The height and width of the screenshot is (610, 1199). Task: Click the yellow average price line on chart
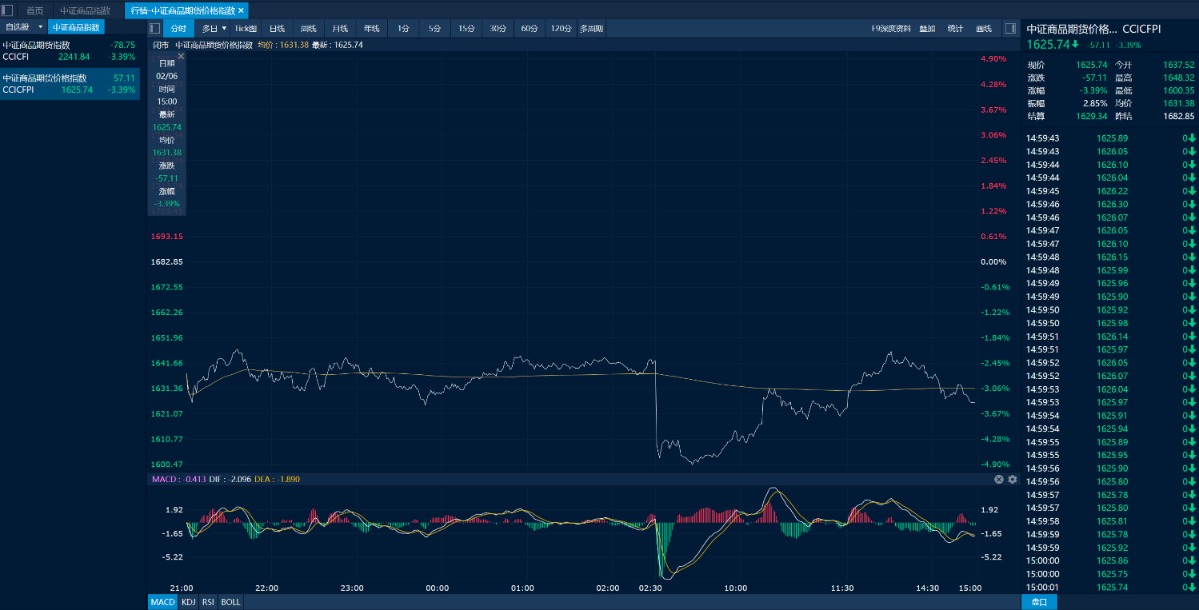(500, 376)
